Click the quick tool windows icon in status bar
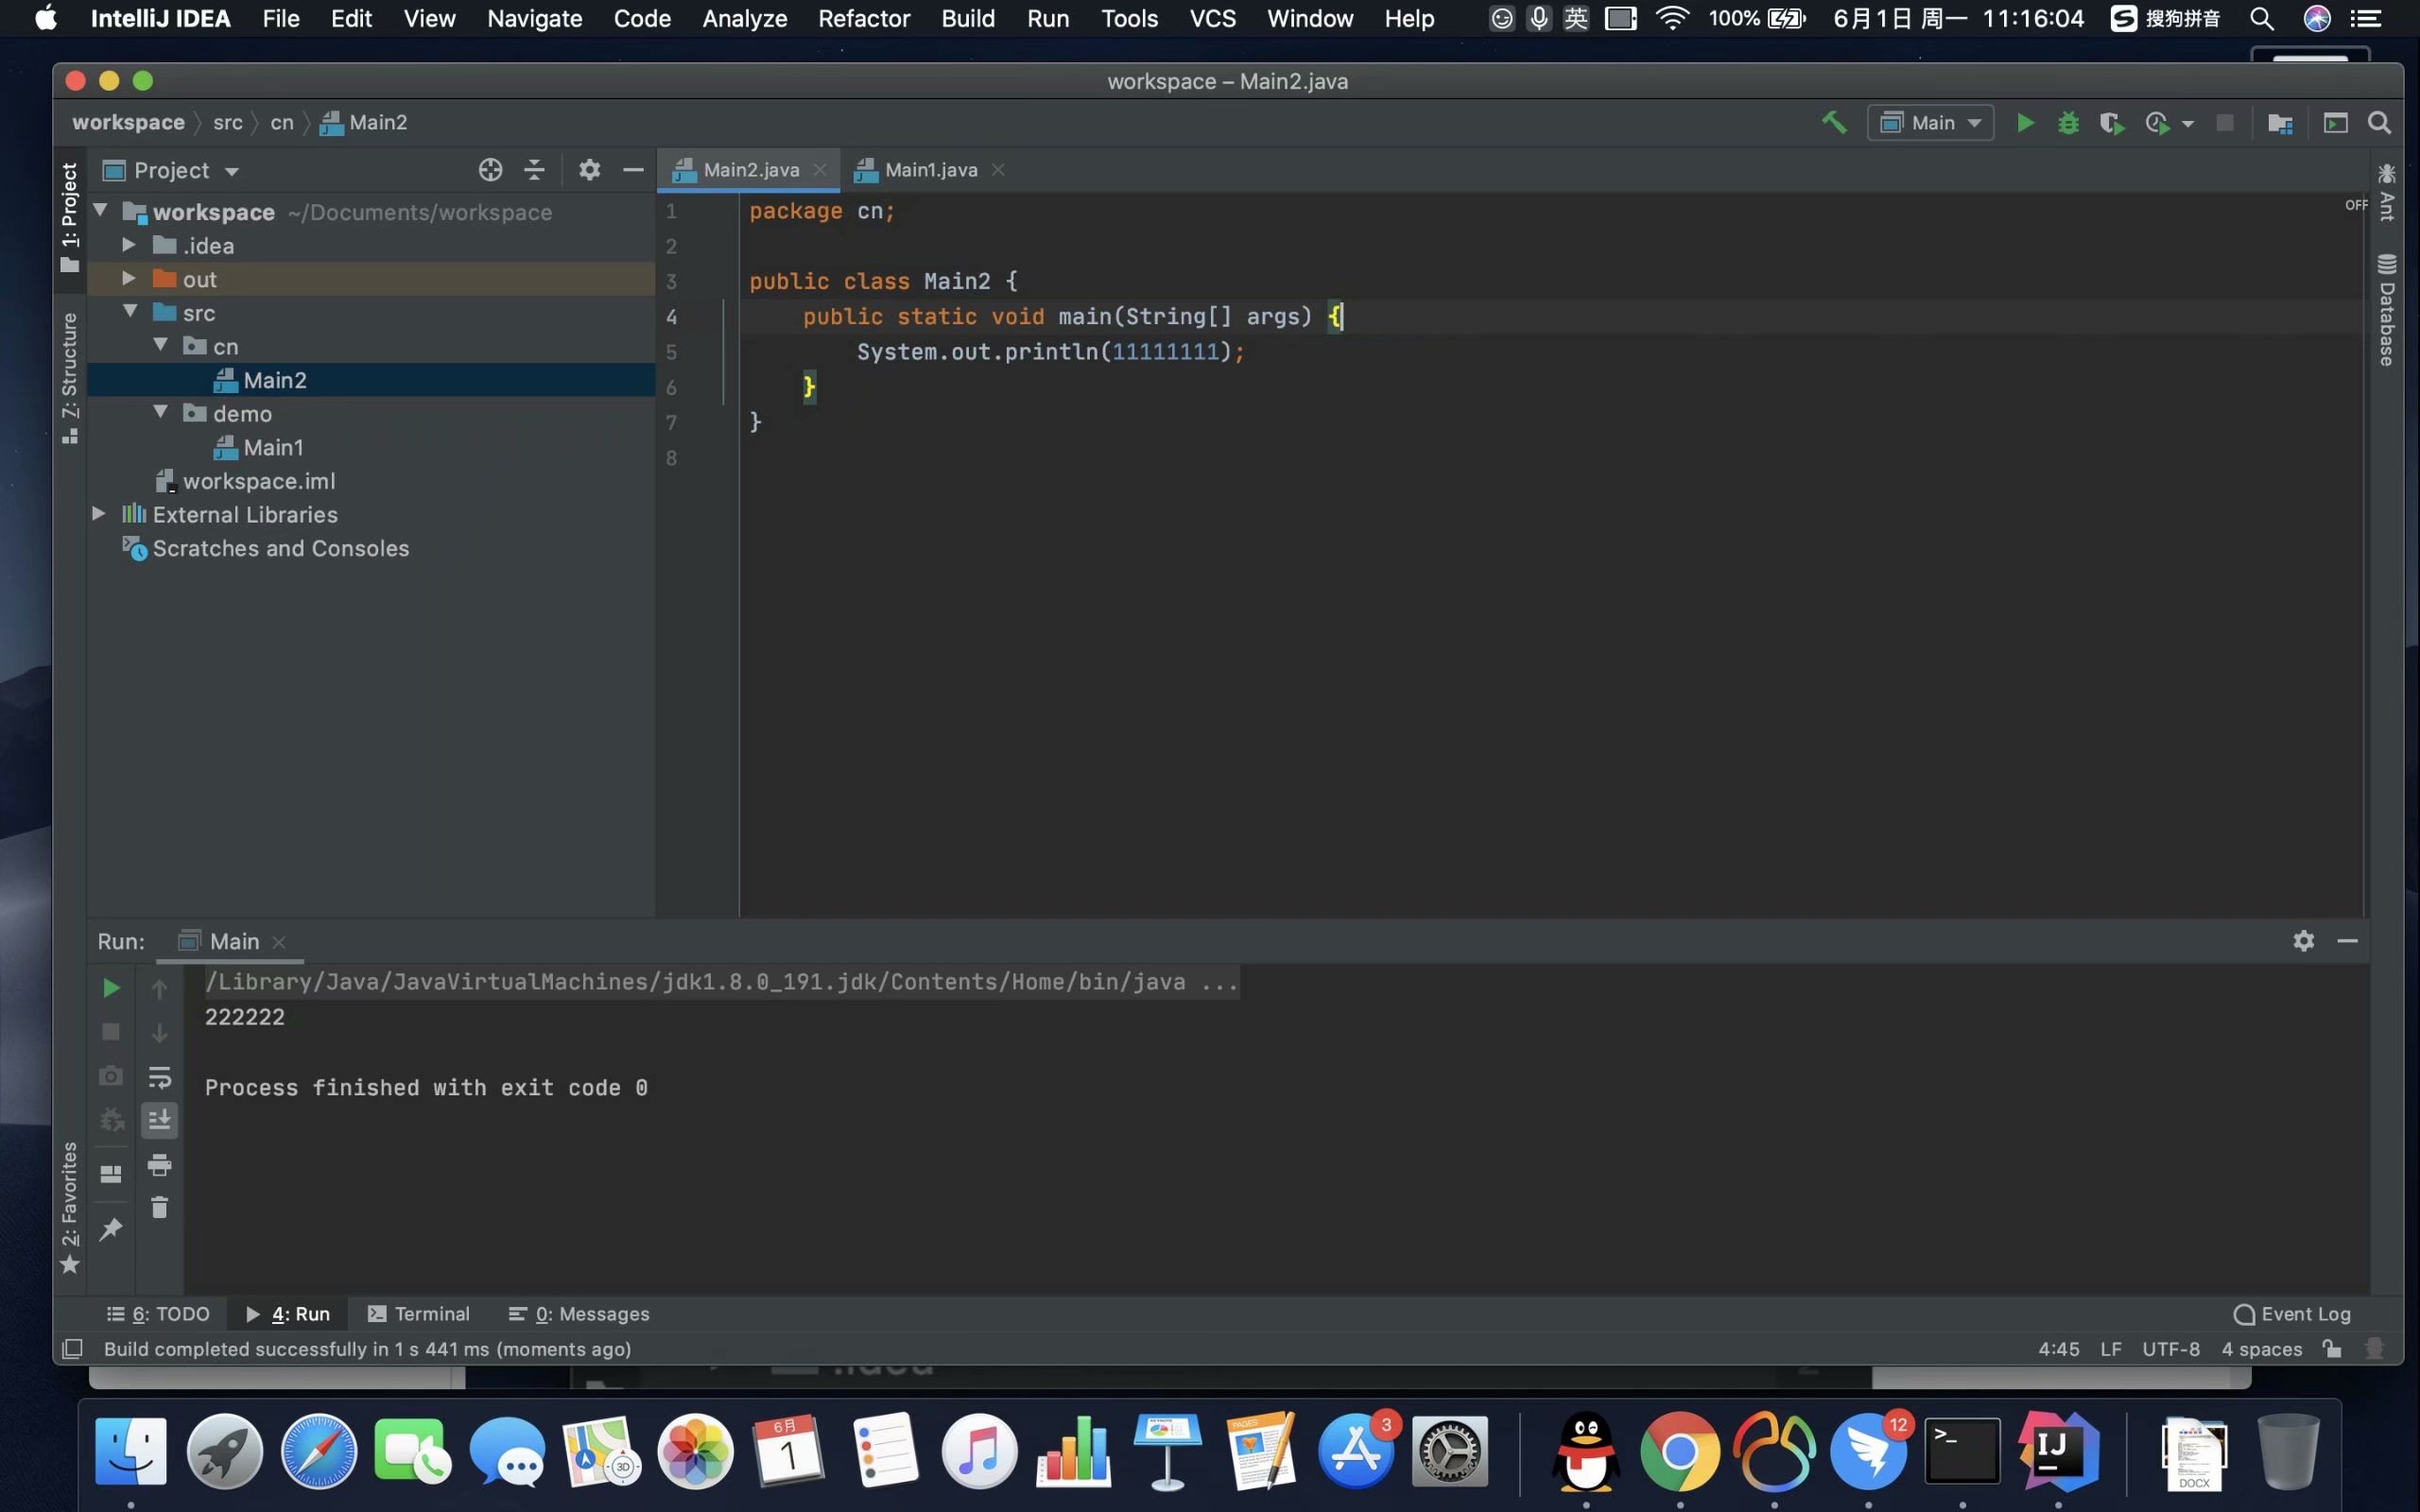Screen dimensions: 2420x1512 (x=72, y=1349)
